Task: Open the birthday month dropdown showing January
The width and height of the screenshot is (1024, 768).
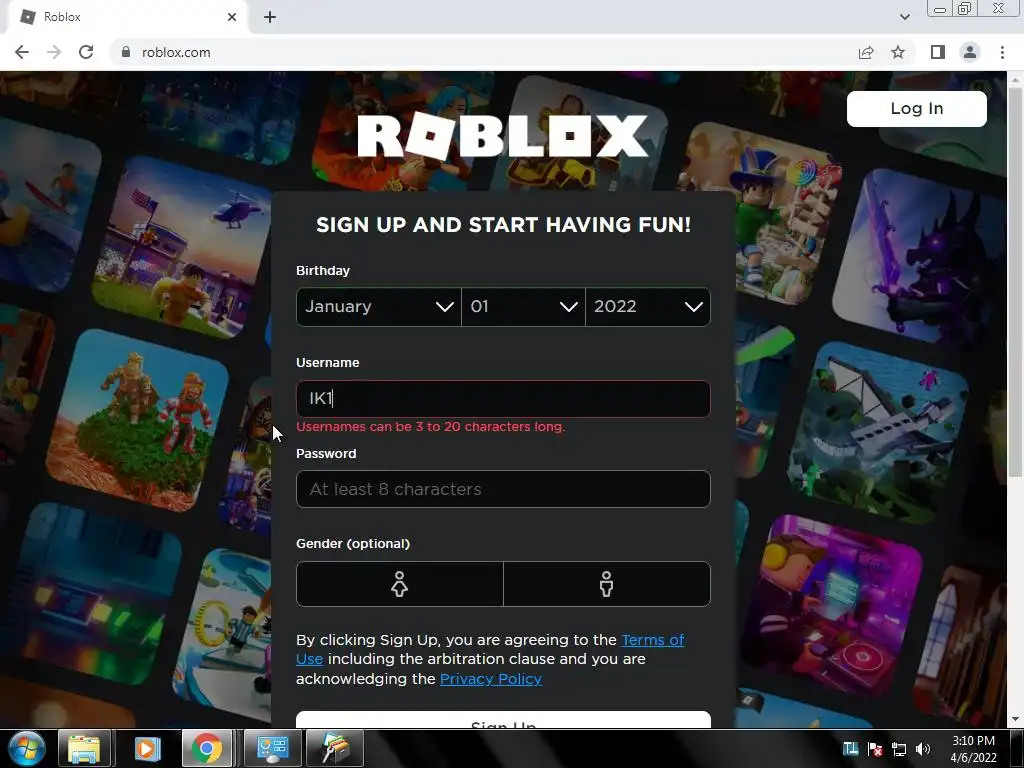Action: click(379, 306)
